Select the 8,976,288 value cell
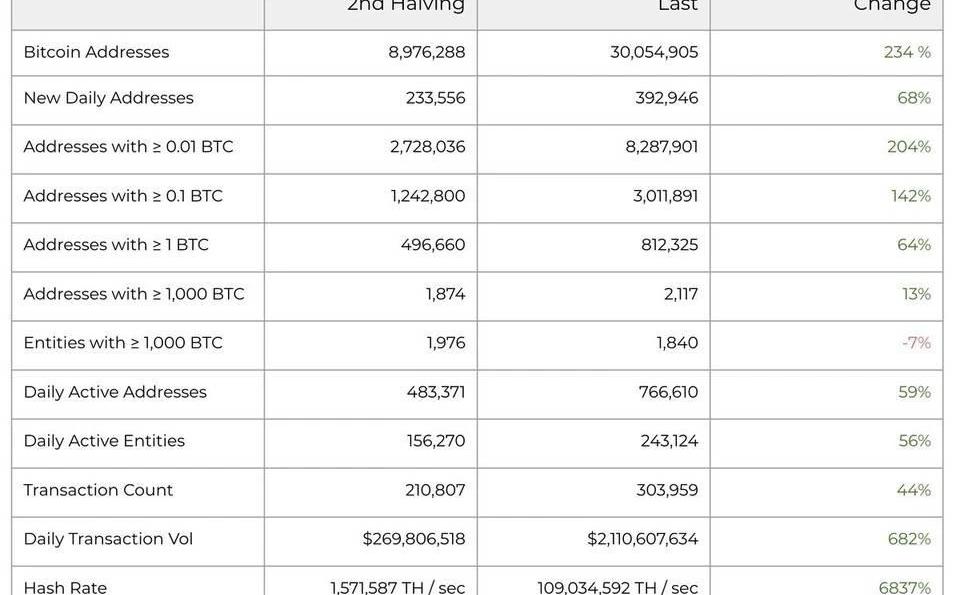 pyautogui.click(x=427, y=52)
